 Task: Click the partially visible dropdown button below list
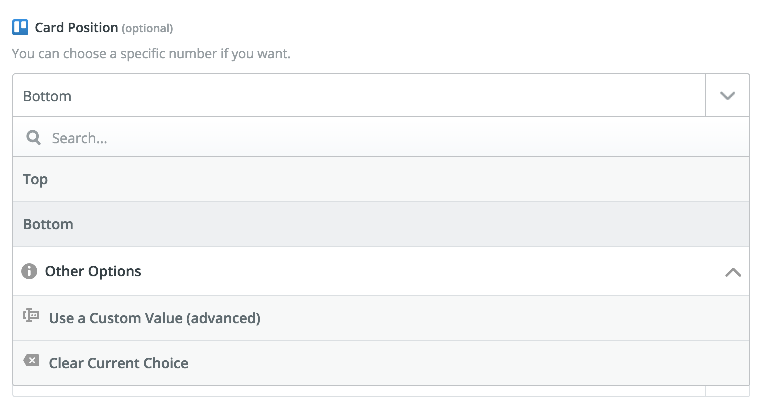[x=727, y=391]
